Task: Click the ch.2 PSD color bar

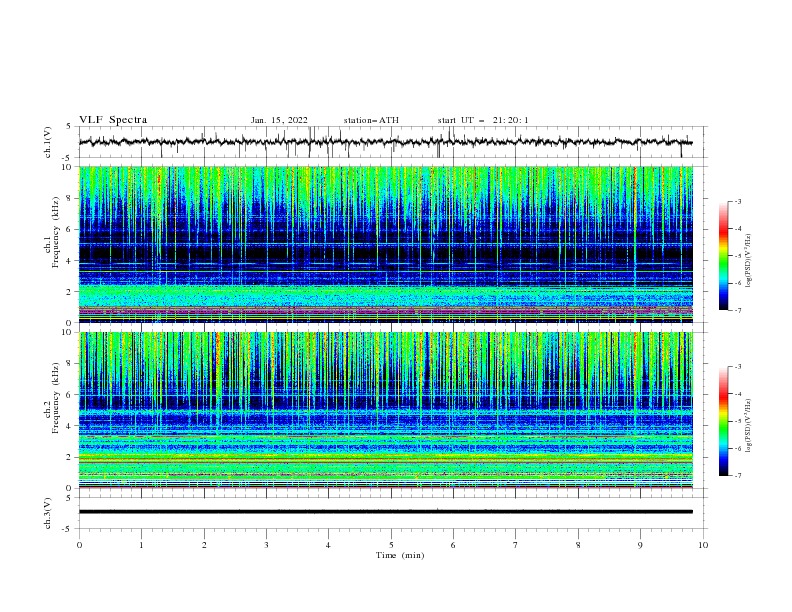Action: point(723,421)
